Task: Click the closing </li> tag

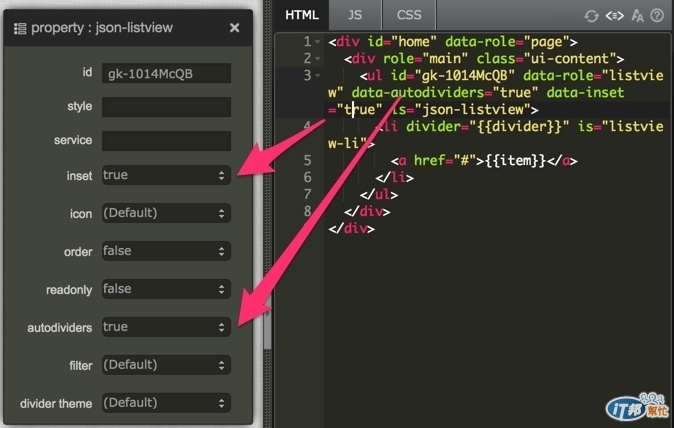Action: point(395,177)
